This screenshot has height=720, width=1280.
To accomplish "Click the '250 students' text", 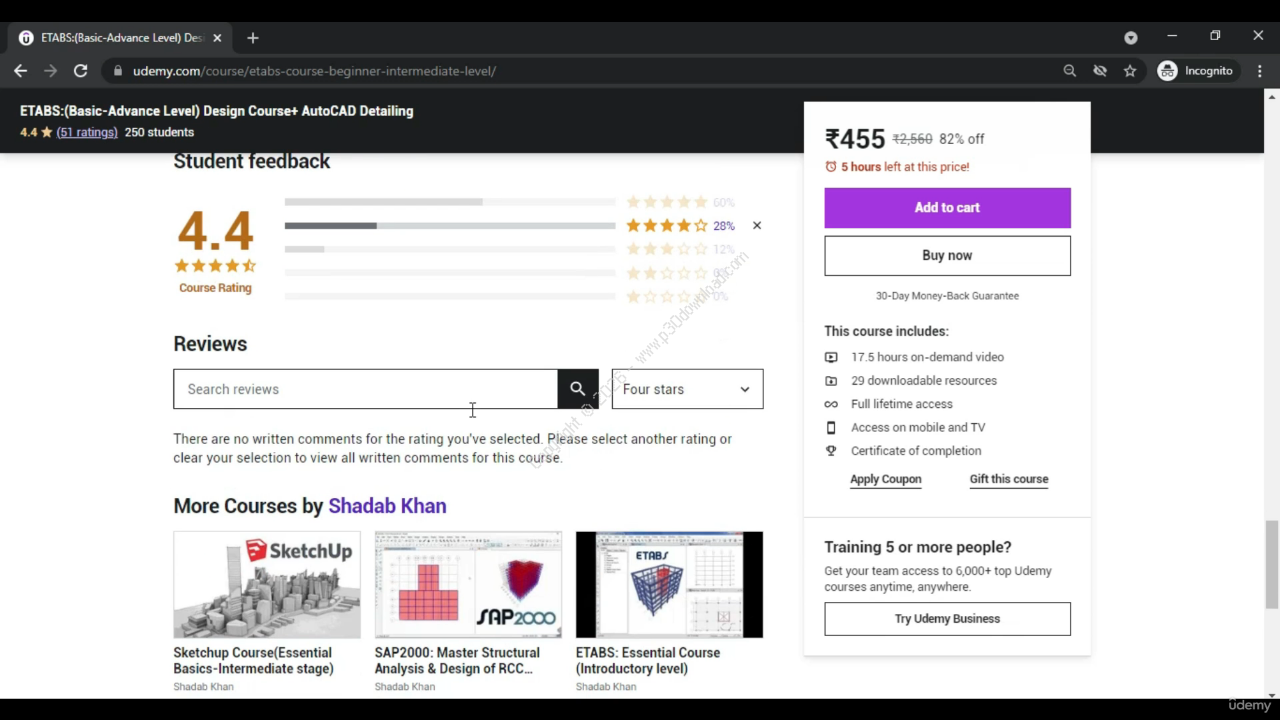I will 159,132.
